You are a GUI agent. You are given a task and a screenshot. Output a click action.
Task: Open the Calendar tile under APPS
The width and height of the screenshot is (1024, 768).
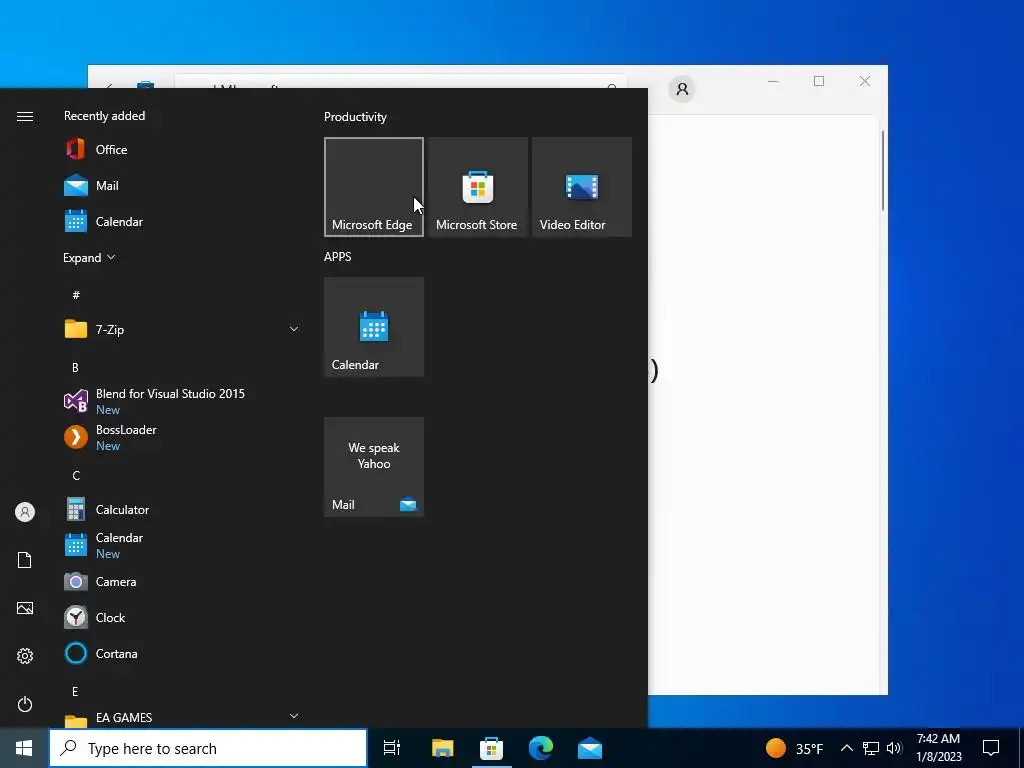pyautogui.click(x=374, y=327)
